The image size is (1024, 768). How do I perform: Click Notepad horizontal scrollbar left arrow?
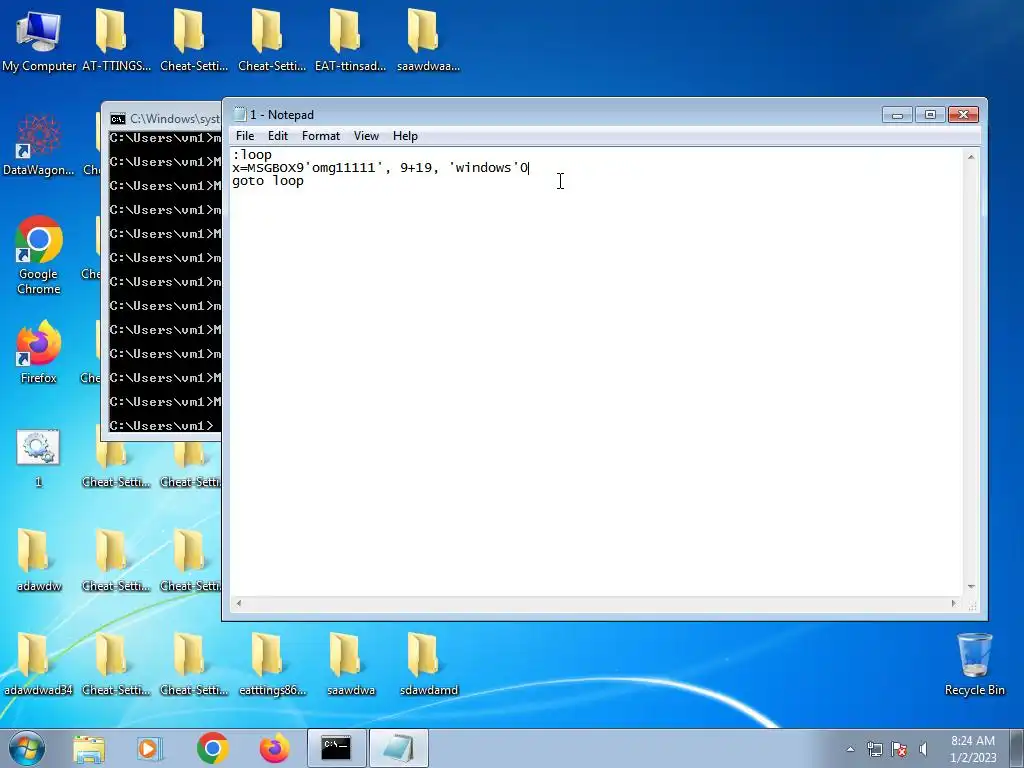click(239, 603)
